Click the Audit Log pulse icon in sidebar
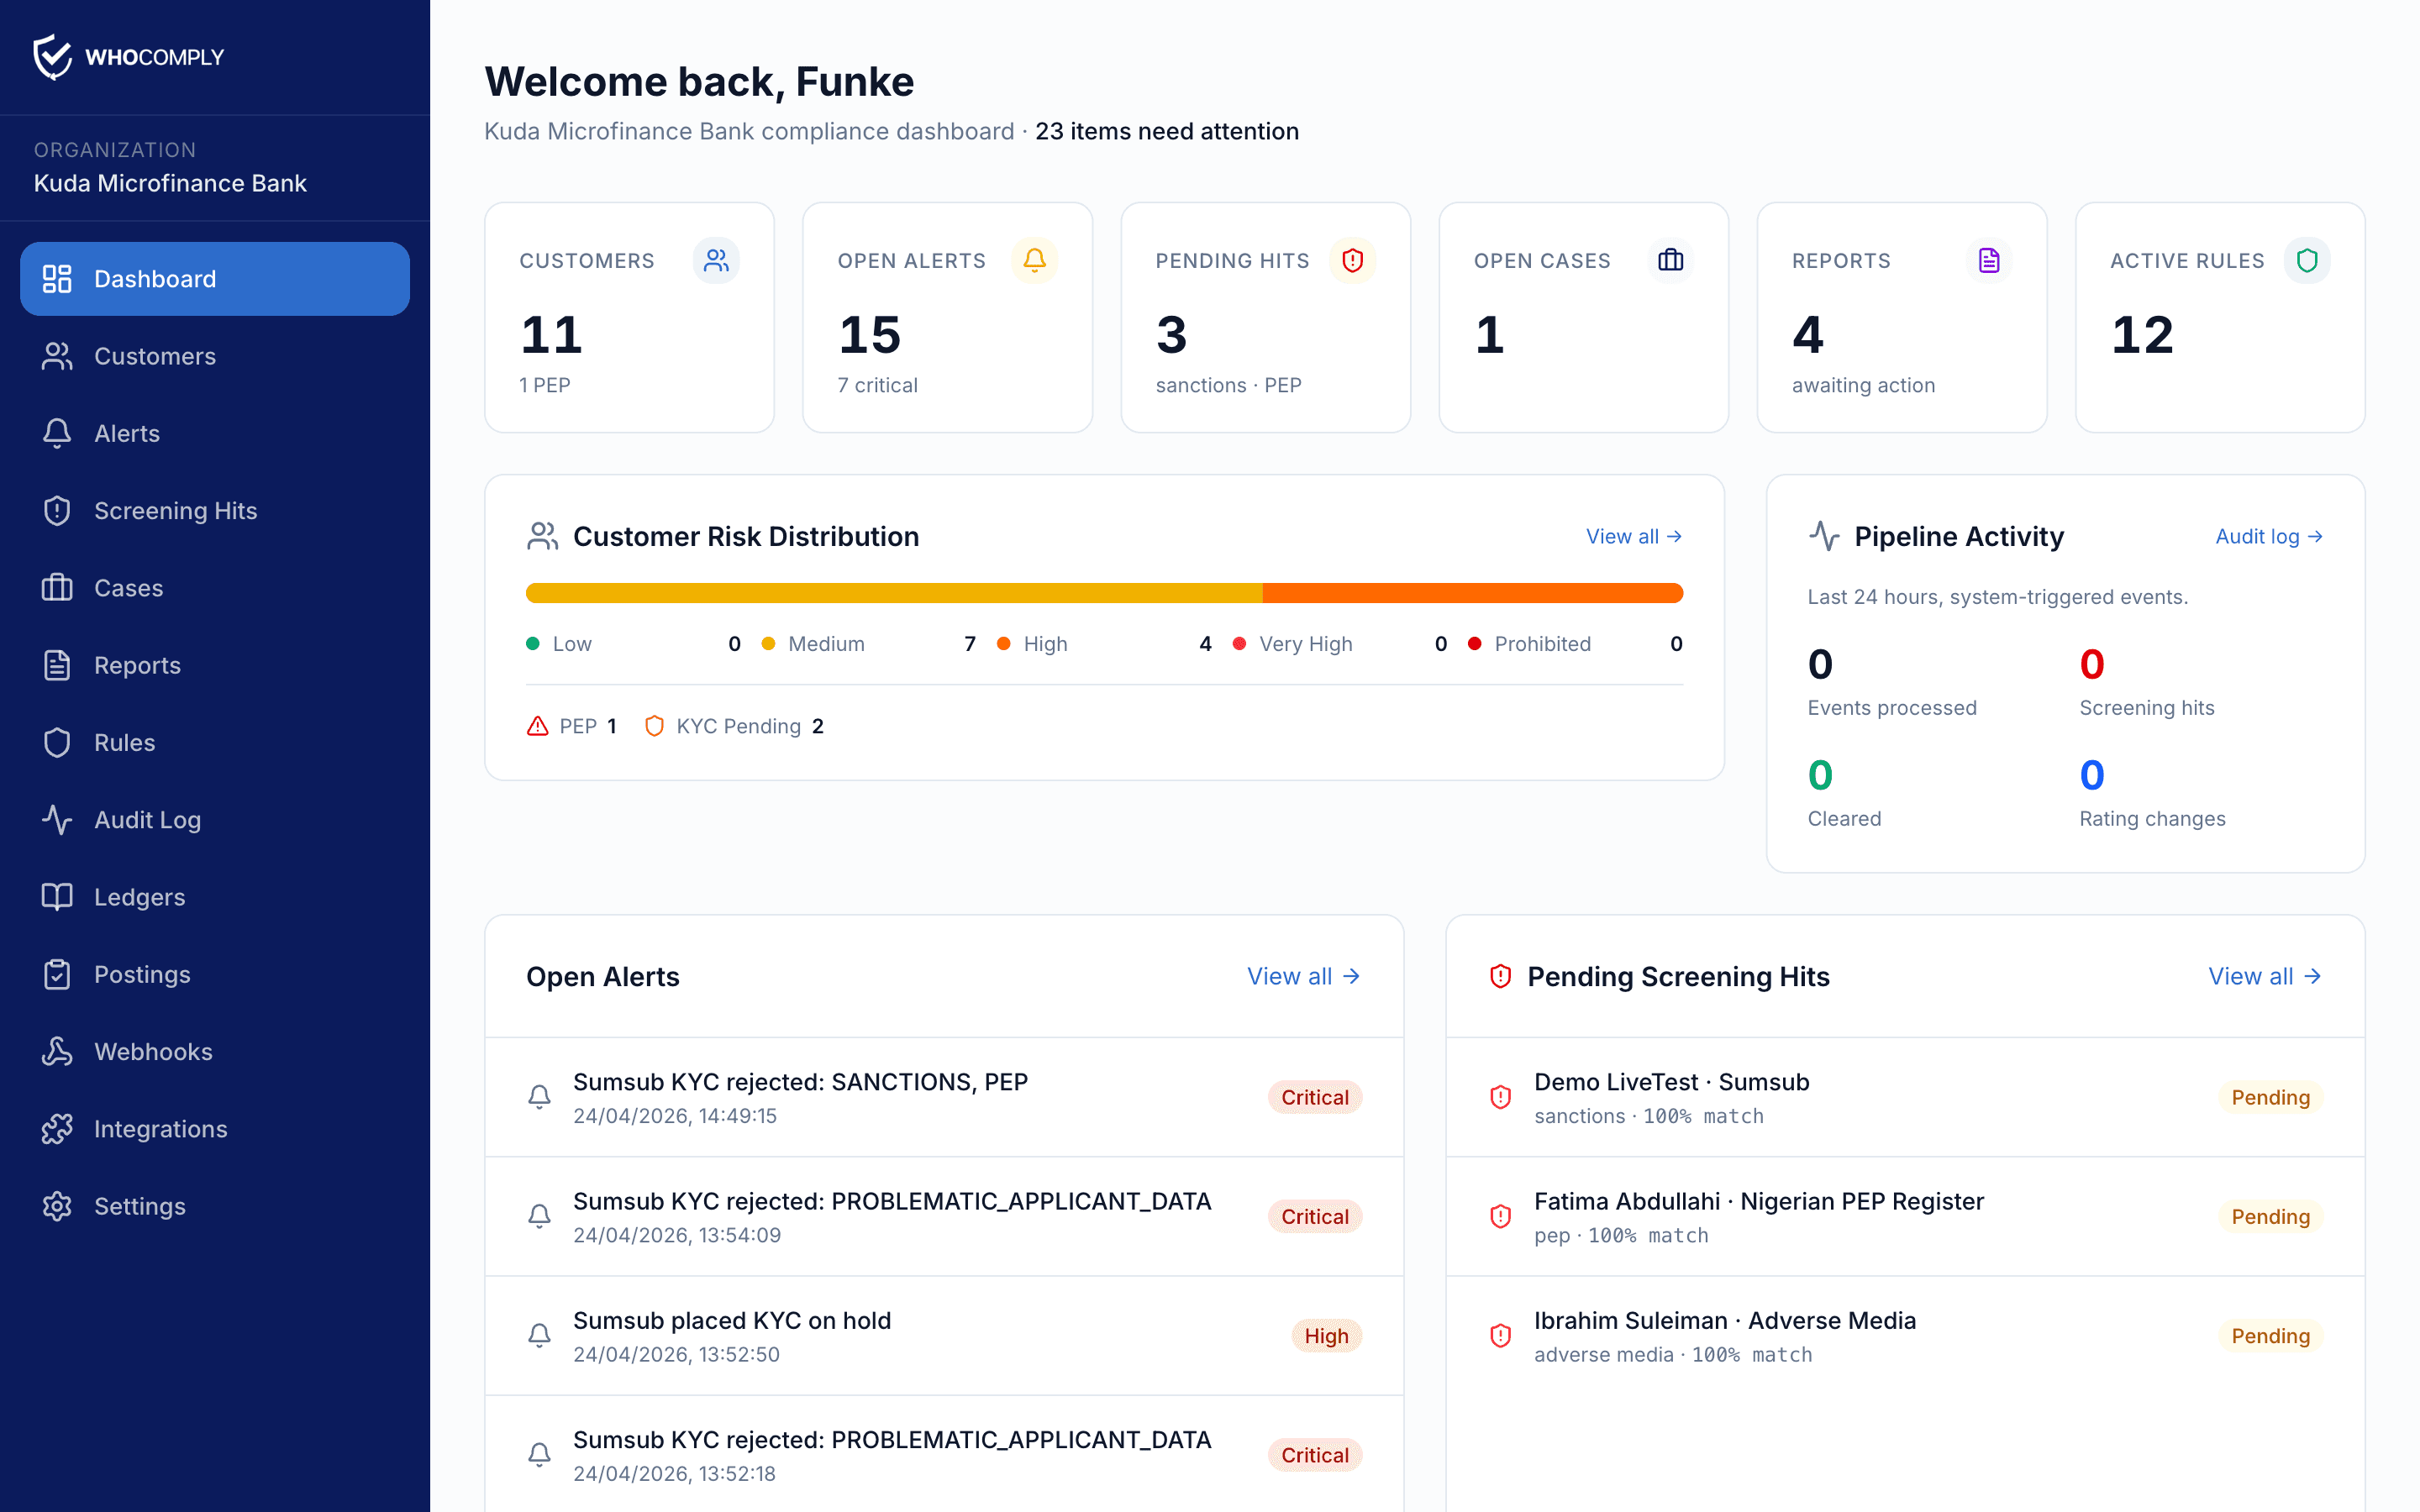The width and height of the screenshot is (2420, 1512). pos(57,820)
